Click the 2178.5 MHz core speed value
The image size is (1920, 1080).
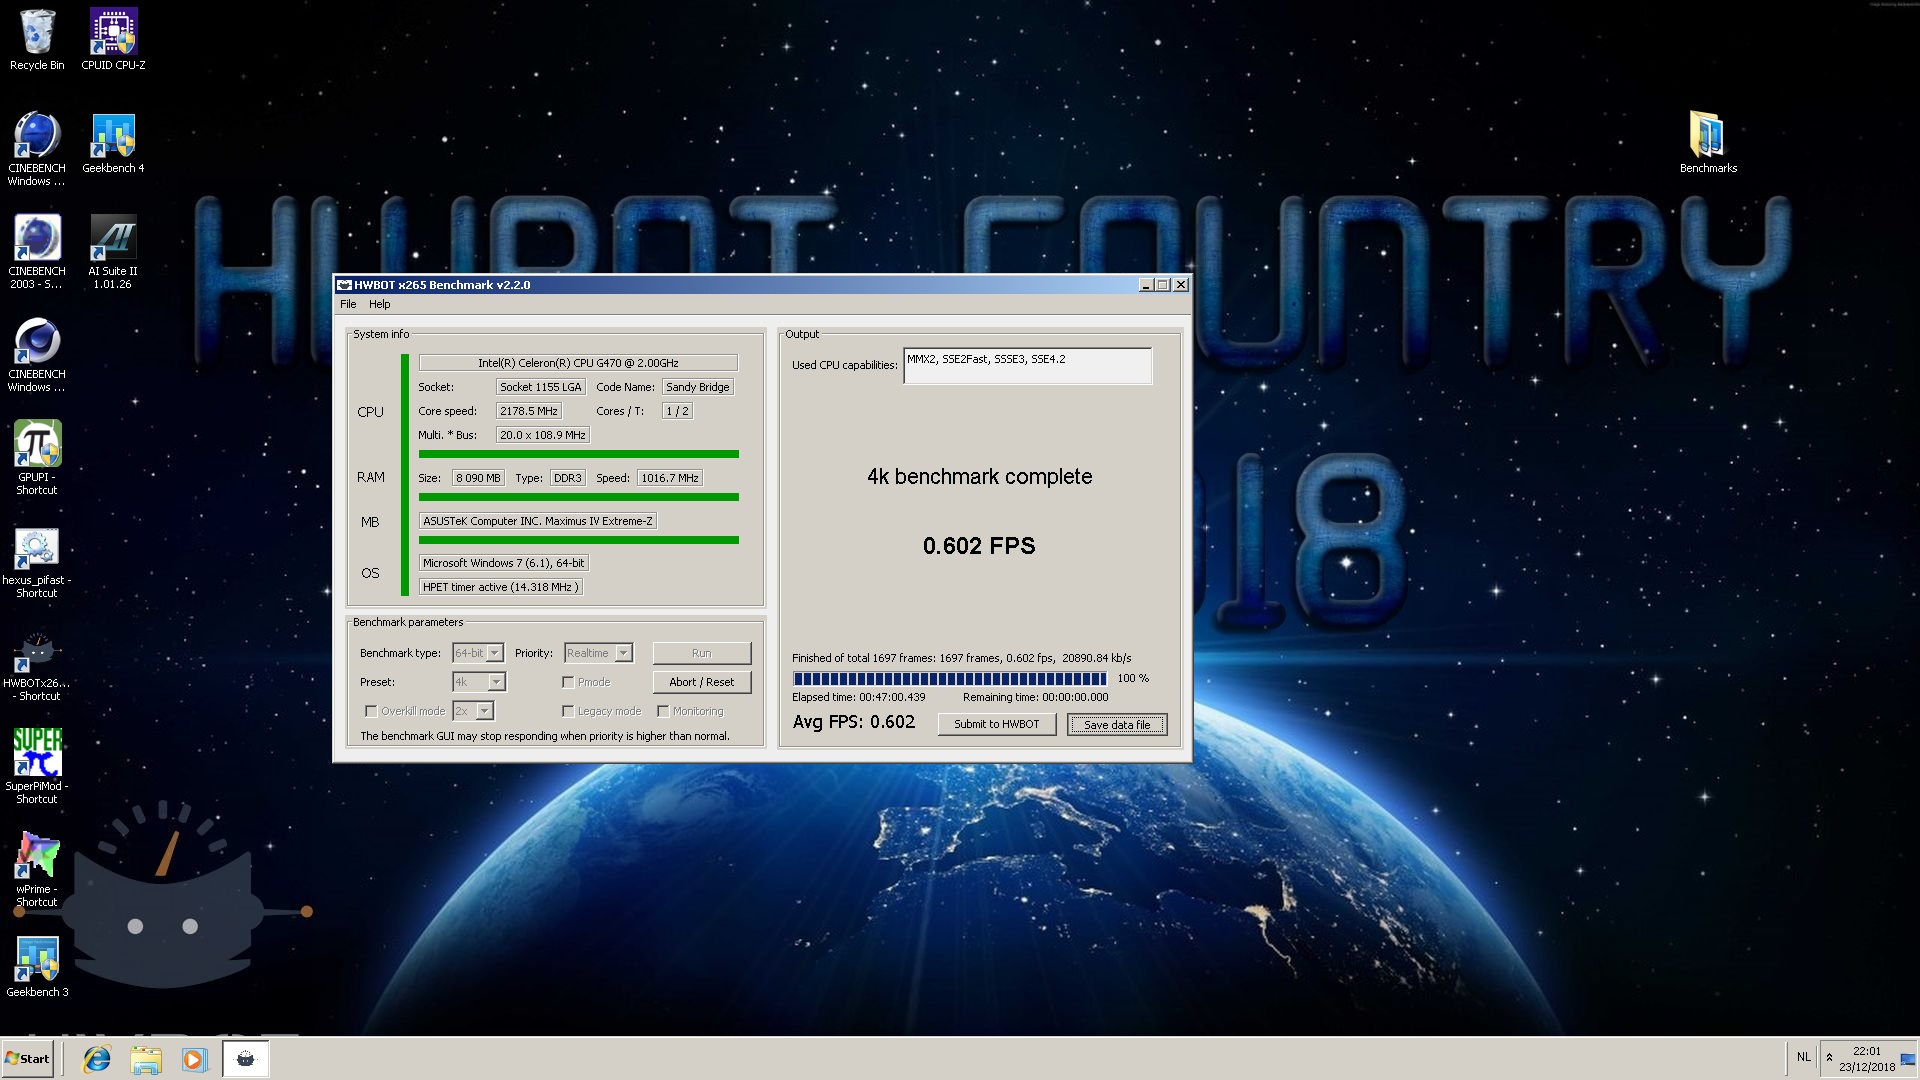pyautogui.click(x=528, y=411)
